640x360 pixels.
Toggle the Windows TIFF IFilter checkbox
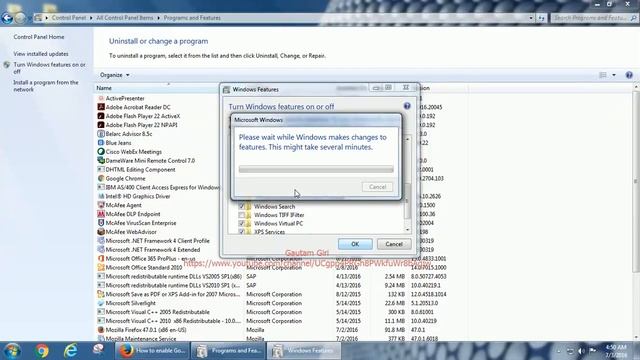click(242, 215)
